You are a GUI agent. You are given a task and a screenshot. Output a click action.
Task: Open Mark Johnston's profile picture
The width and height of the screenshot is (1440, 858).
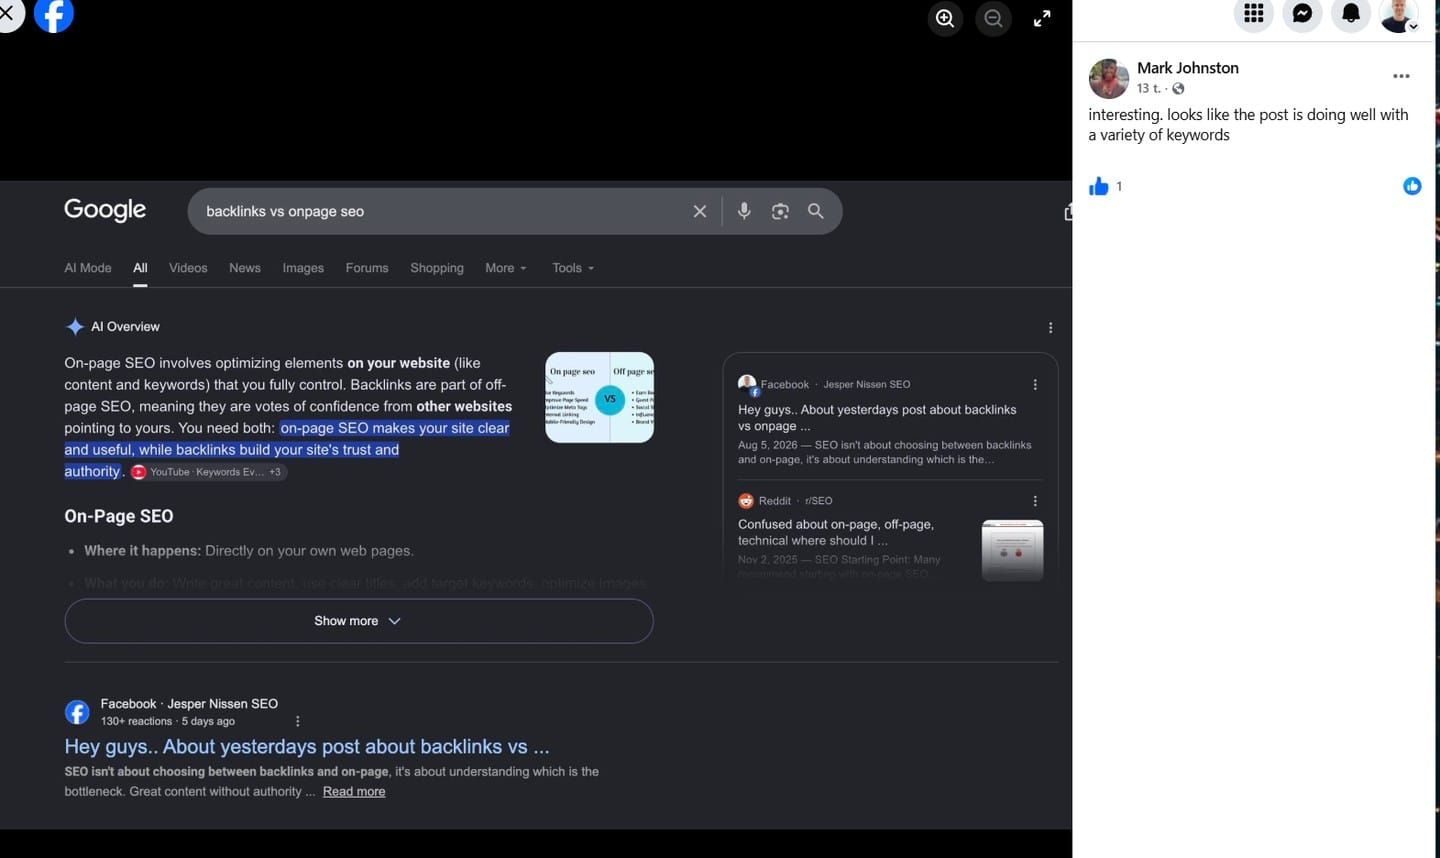[1108, 78]
